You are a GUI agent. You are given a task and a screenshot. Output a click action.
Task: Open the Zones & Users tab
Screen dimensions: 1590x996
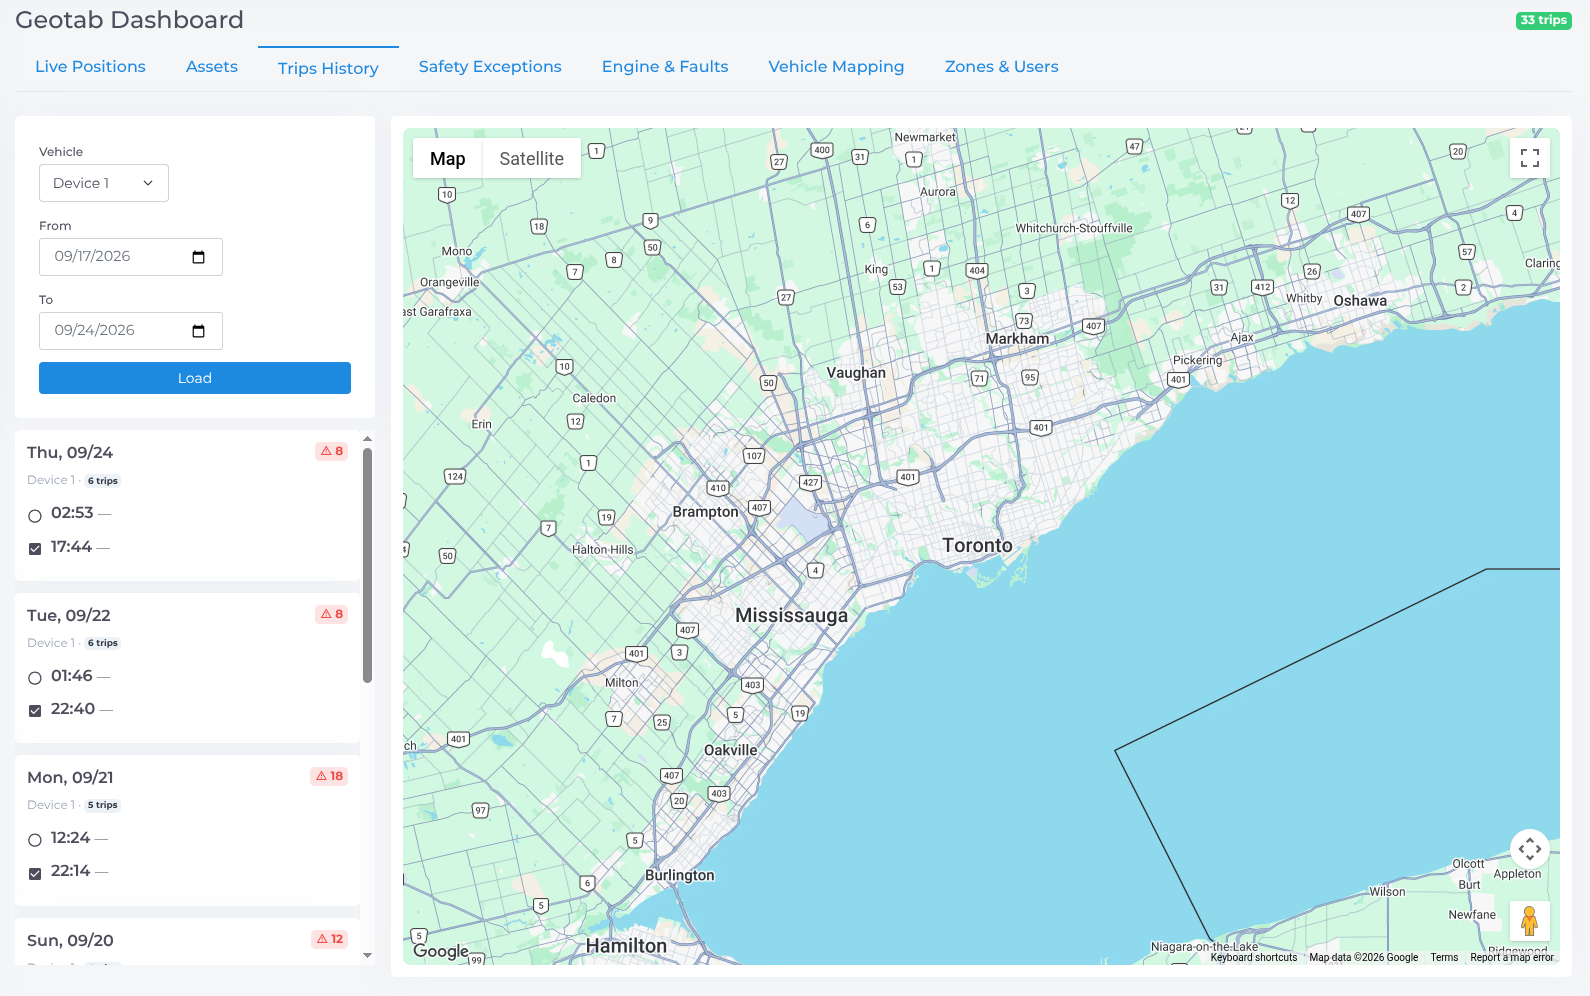1001,67
